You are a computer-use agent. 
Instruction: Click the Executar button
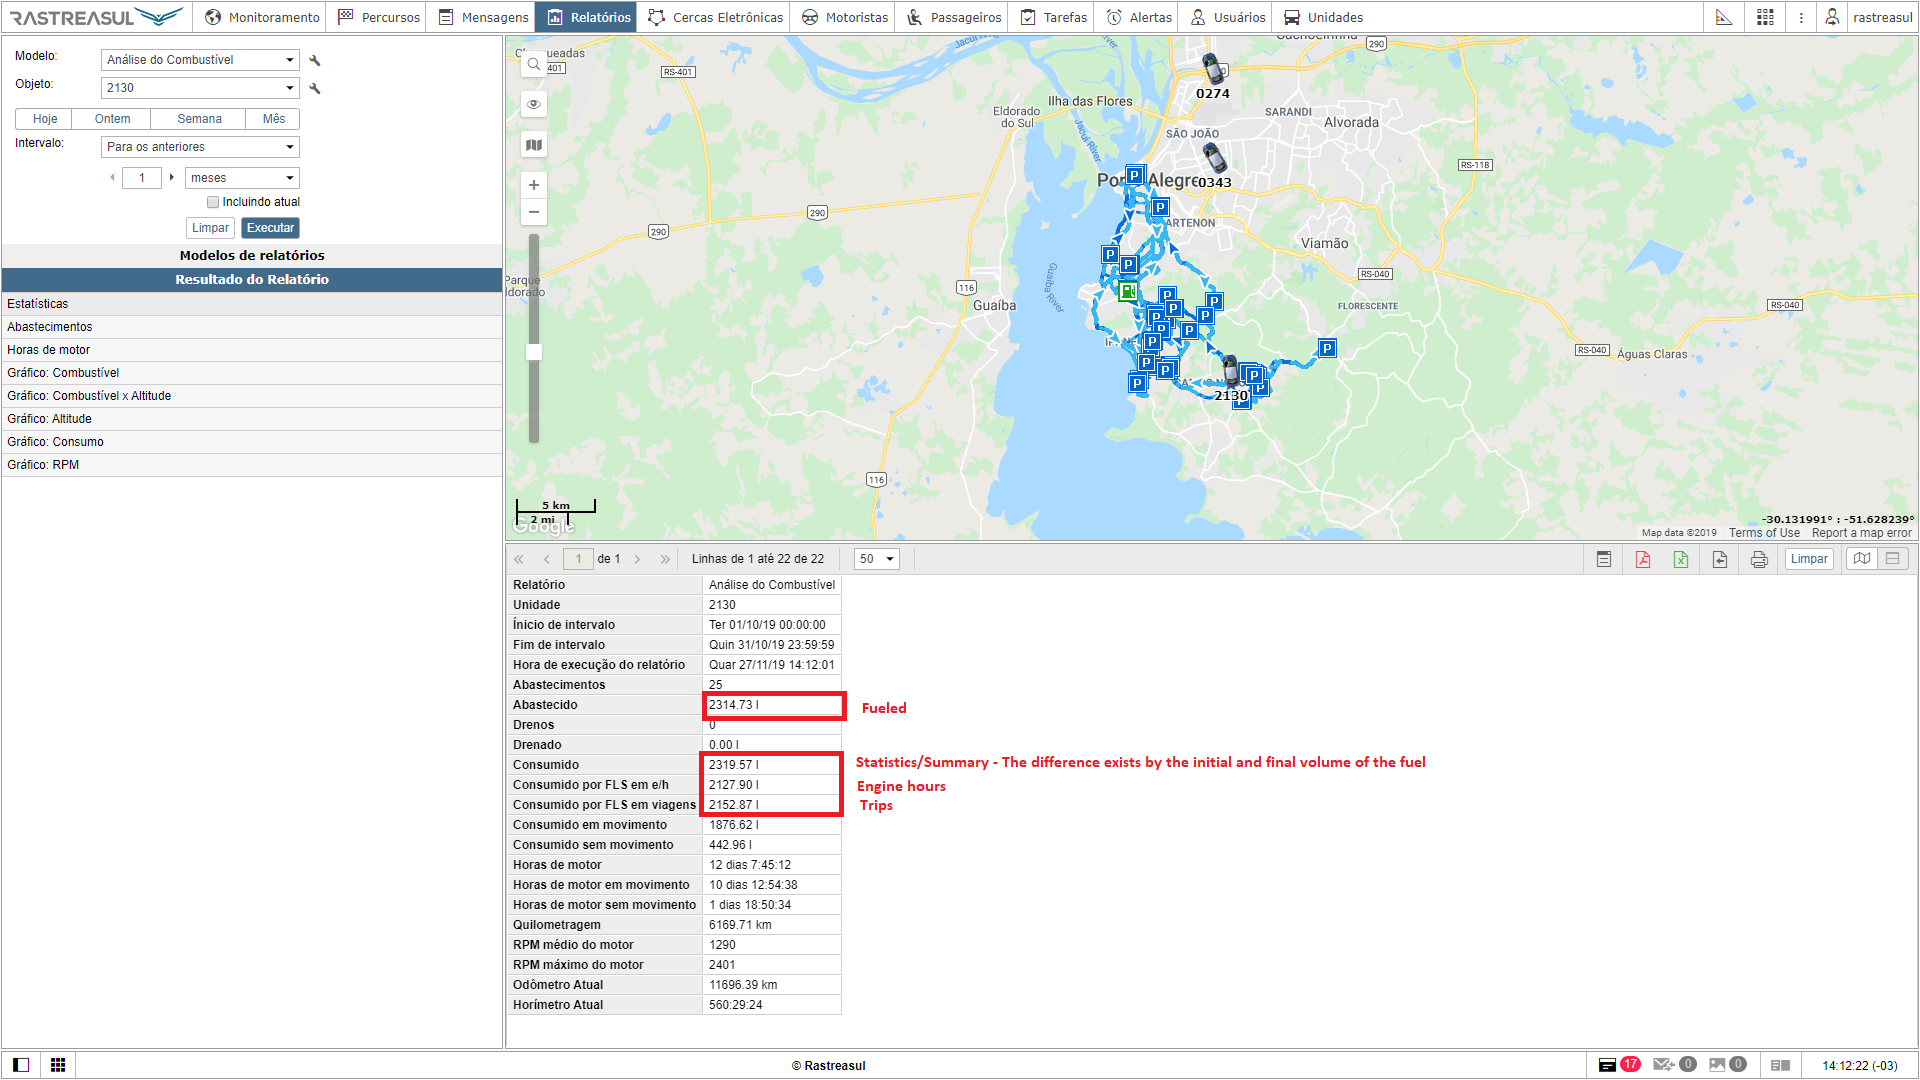point(270,228)
